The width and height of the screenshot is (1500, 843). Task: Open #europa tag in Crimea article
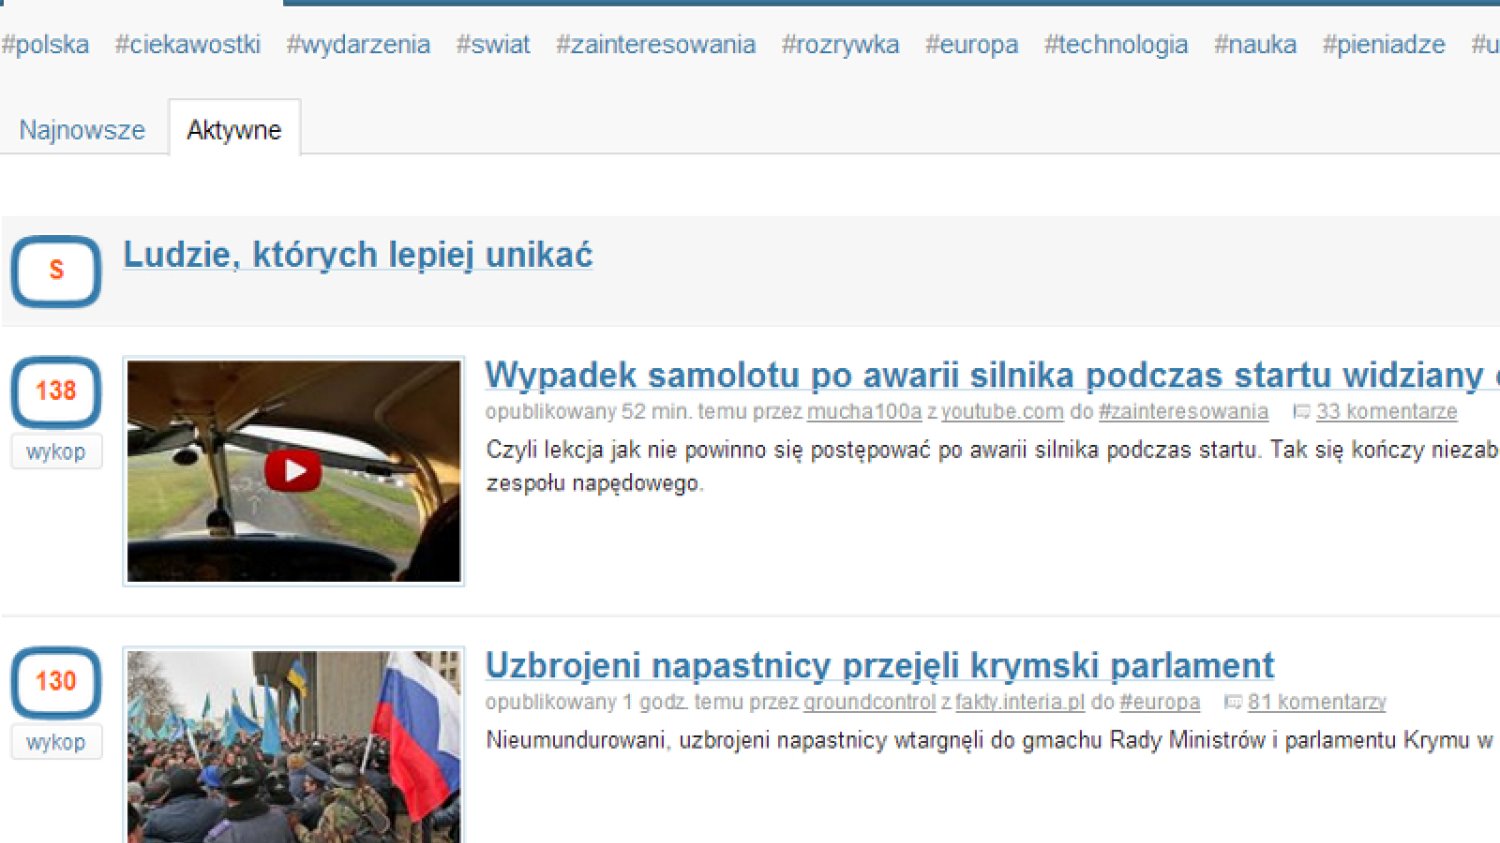1160,703
